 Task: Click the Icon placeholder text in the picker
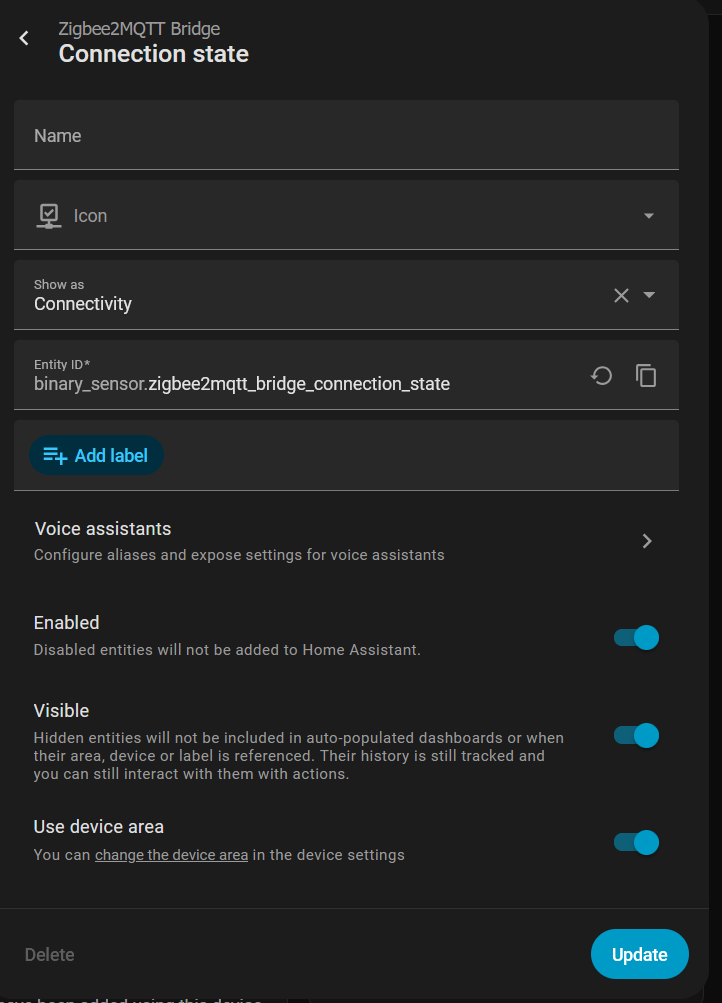pyautogui.click(x=91, y=215)
